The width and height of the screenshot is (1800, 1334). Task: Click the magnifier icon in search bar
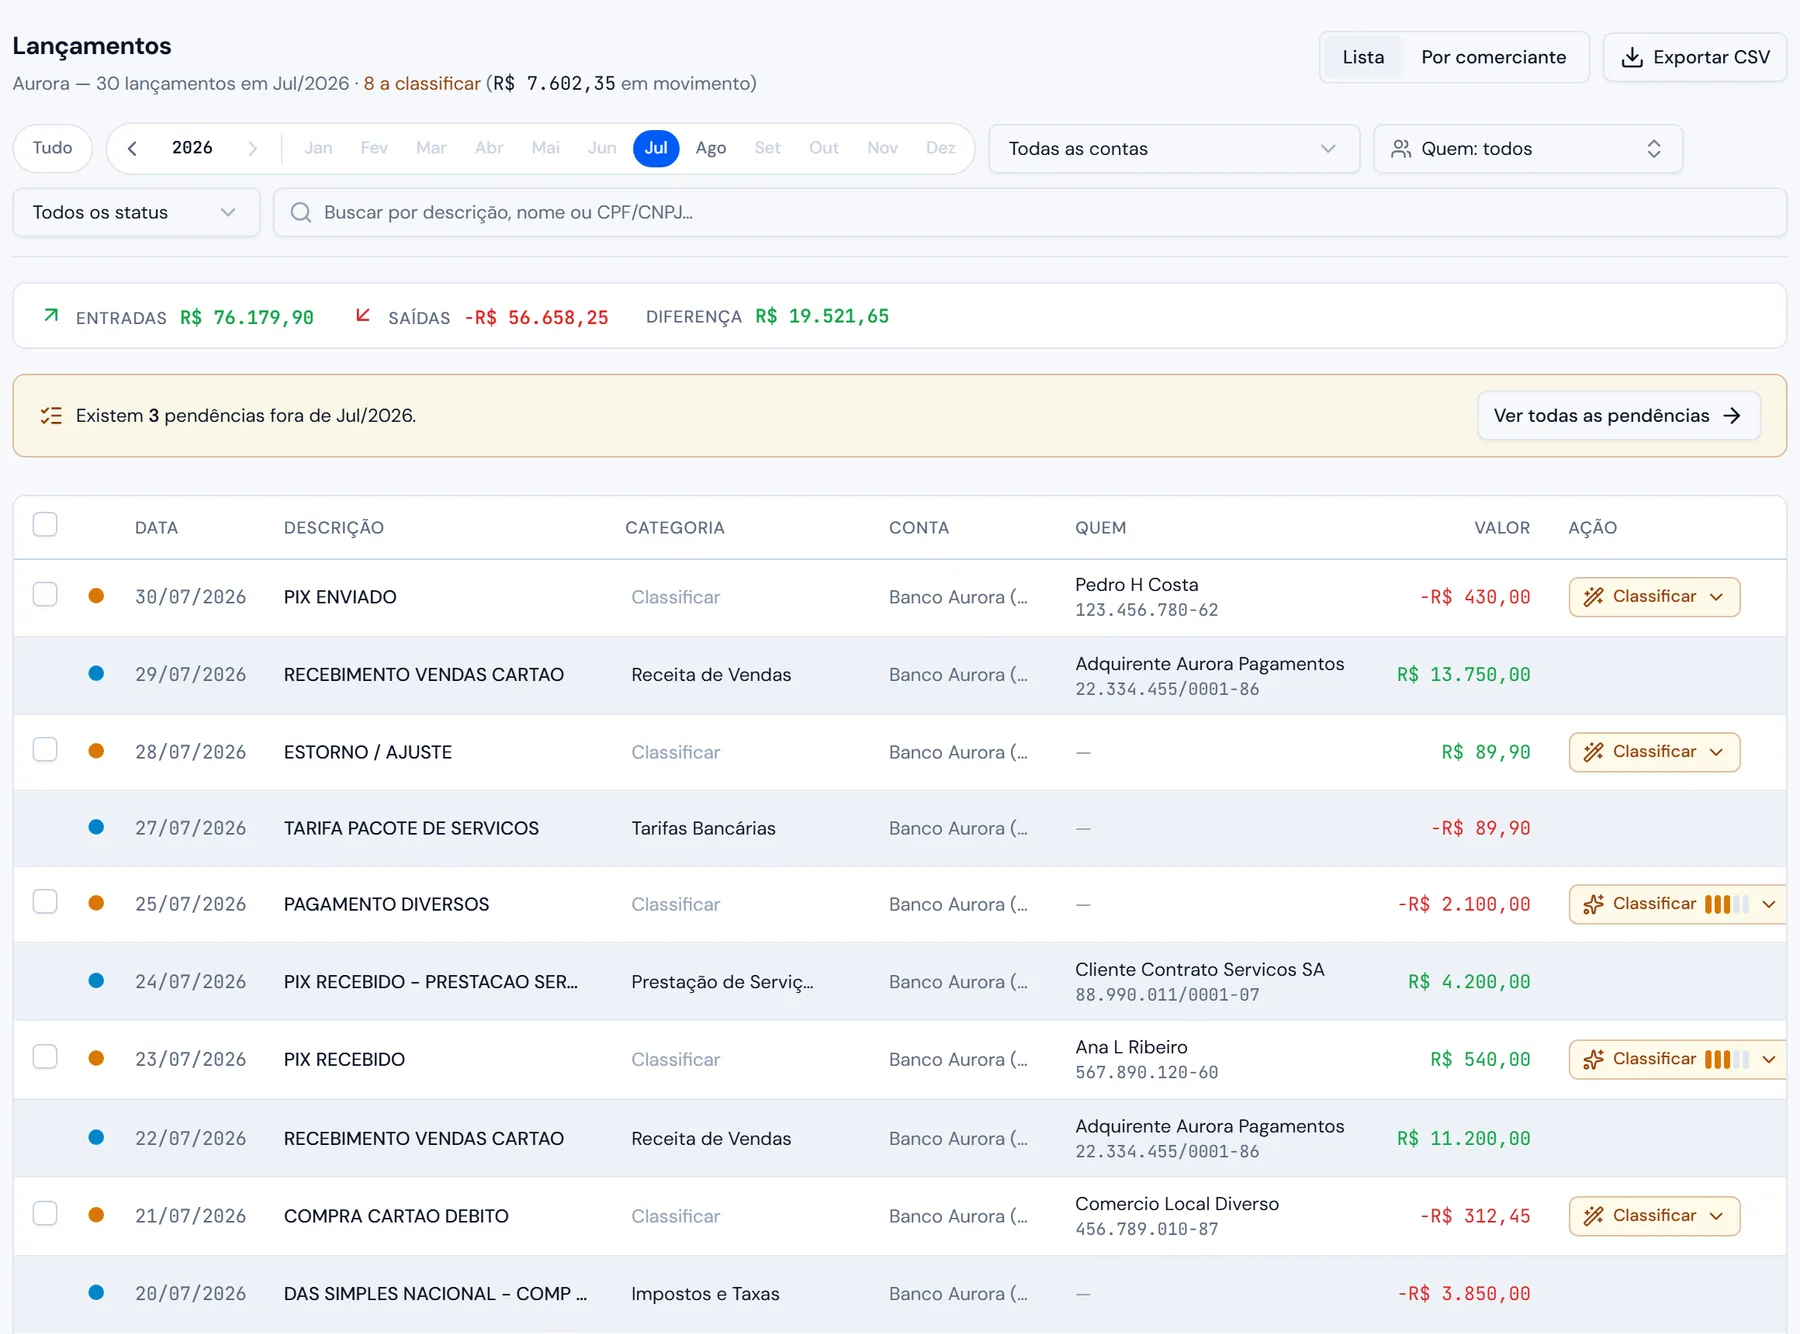point(301,212)
